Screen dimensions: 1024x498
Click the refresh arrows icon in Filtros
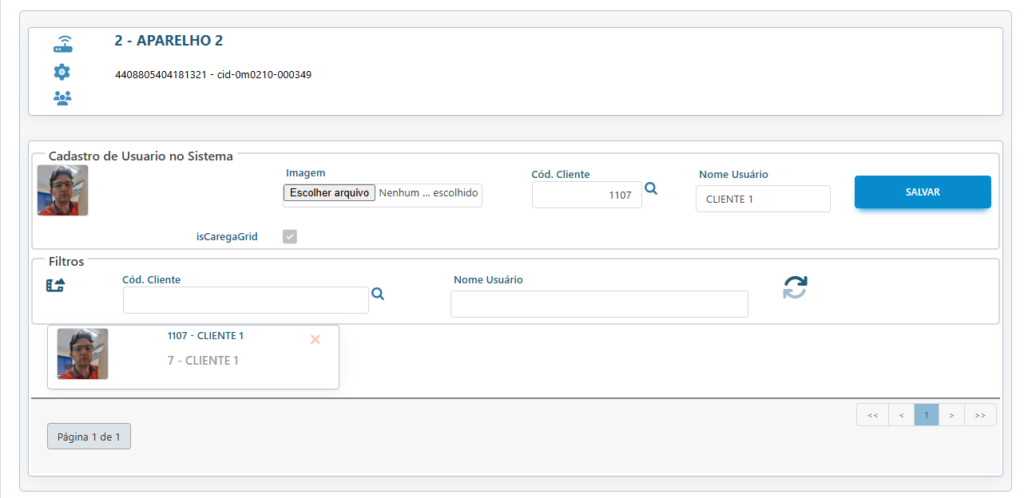795,287
